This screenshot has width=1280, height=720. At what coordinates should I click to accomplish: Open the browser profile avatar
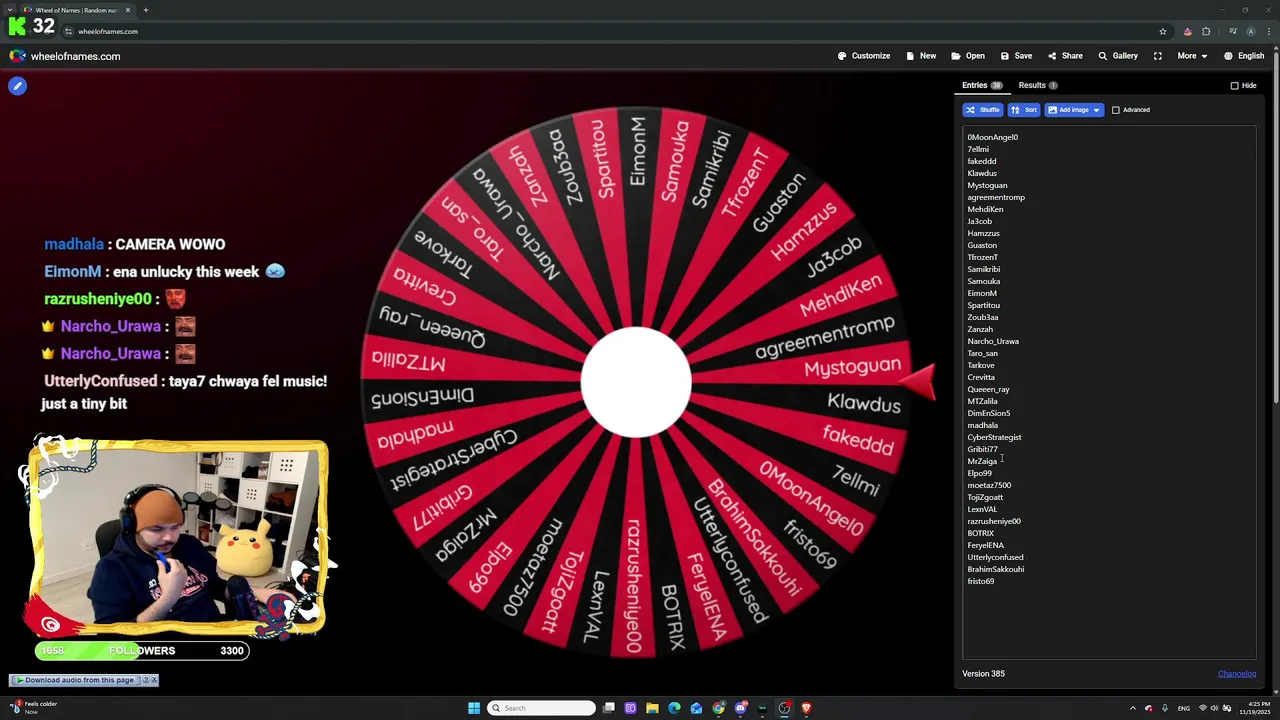(1250, 31)
